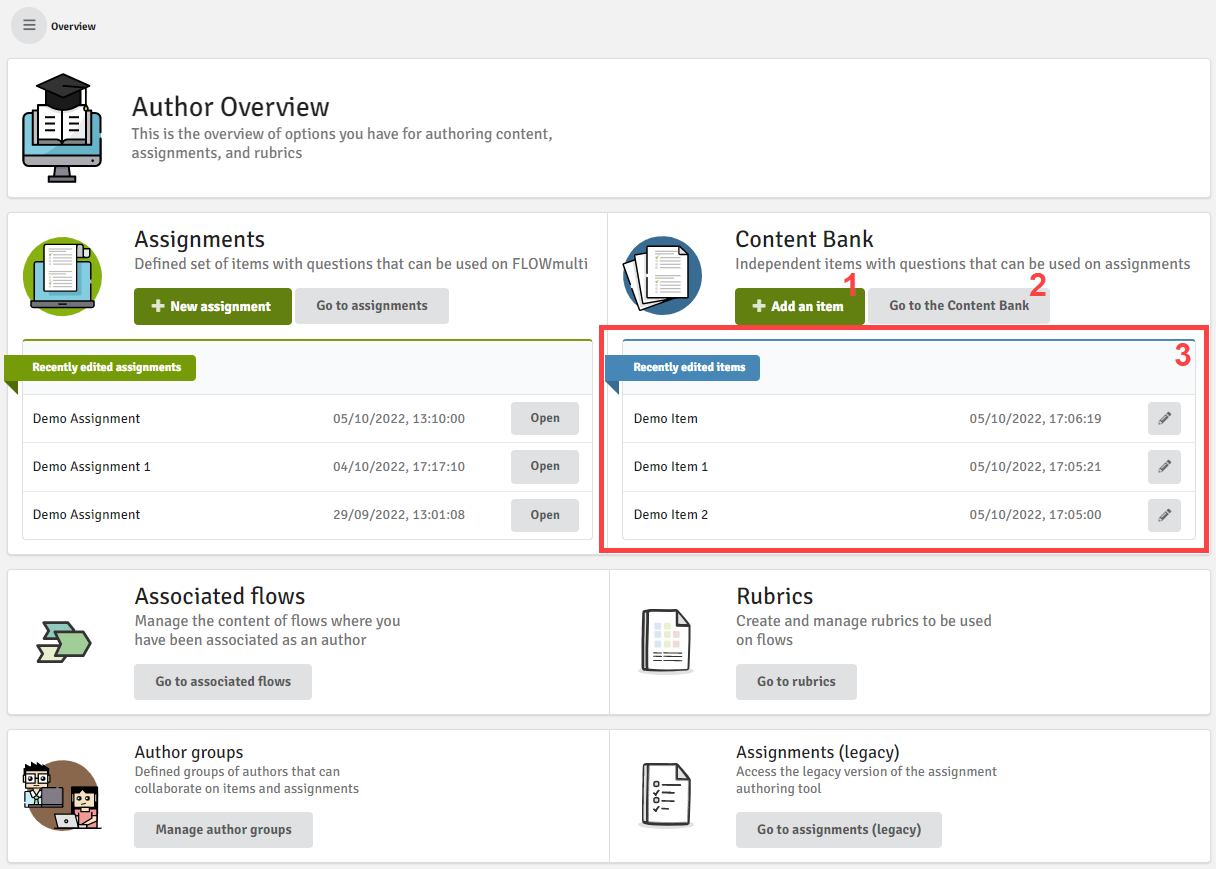The height and width of the screenshot is (869, 1216).
Task: Select Recently edited assignments label
Action: 107,367
